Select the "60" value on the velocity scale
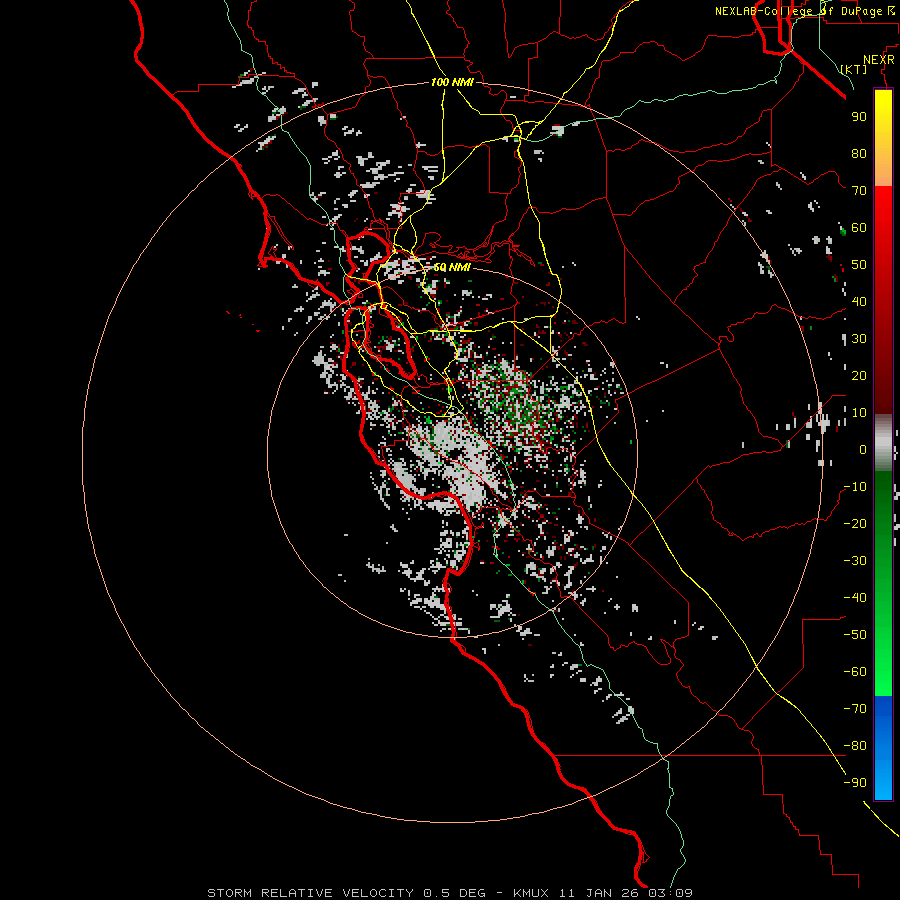The image size is (900, 900). pos(859,228)
